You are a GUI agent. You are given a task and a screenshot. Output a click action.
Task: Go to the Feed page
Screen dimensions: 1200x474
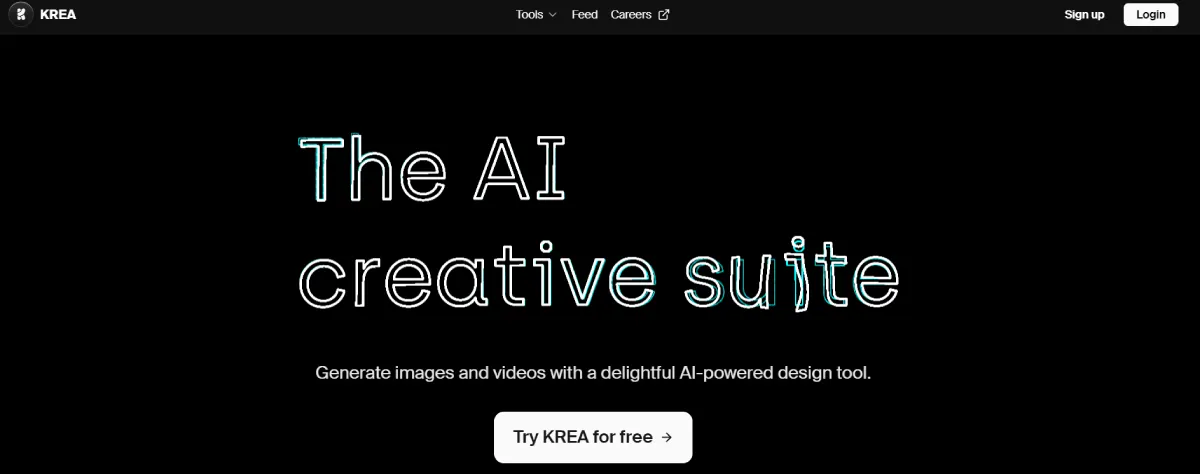pos(584,15)
